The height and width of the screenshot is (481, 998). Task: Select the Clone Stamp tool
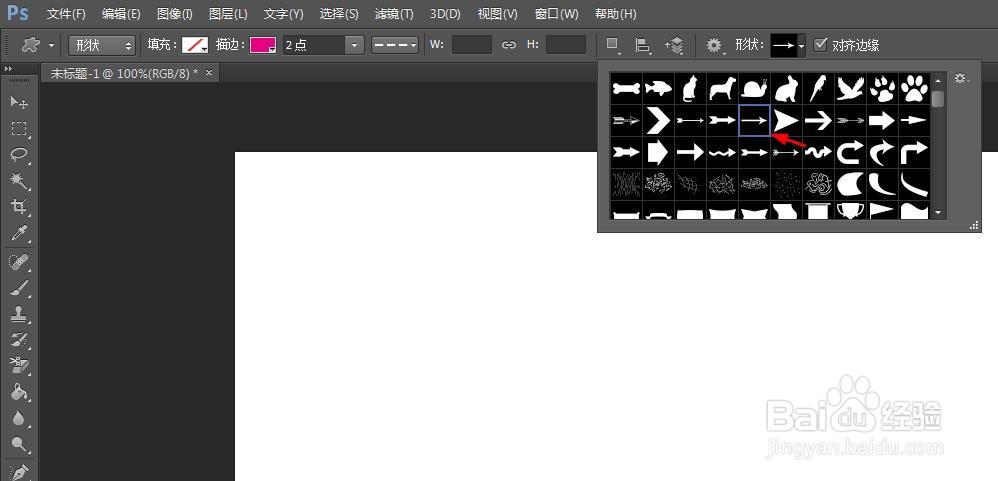coord(19,314)
